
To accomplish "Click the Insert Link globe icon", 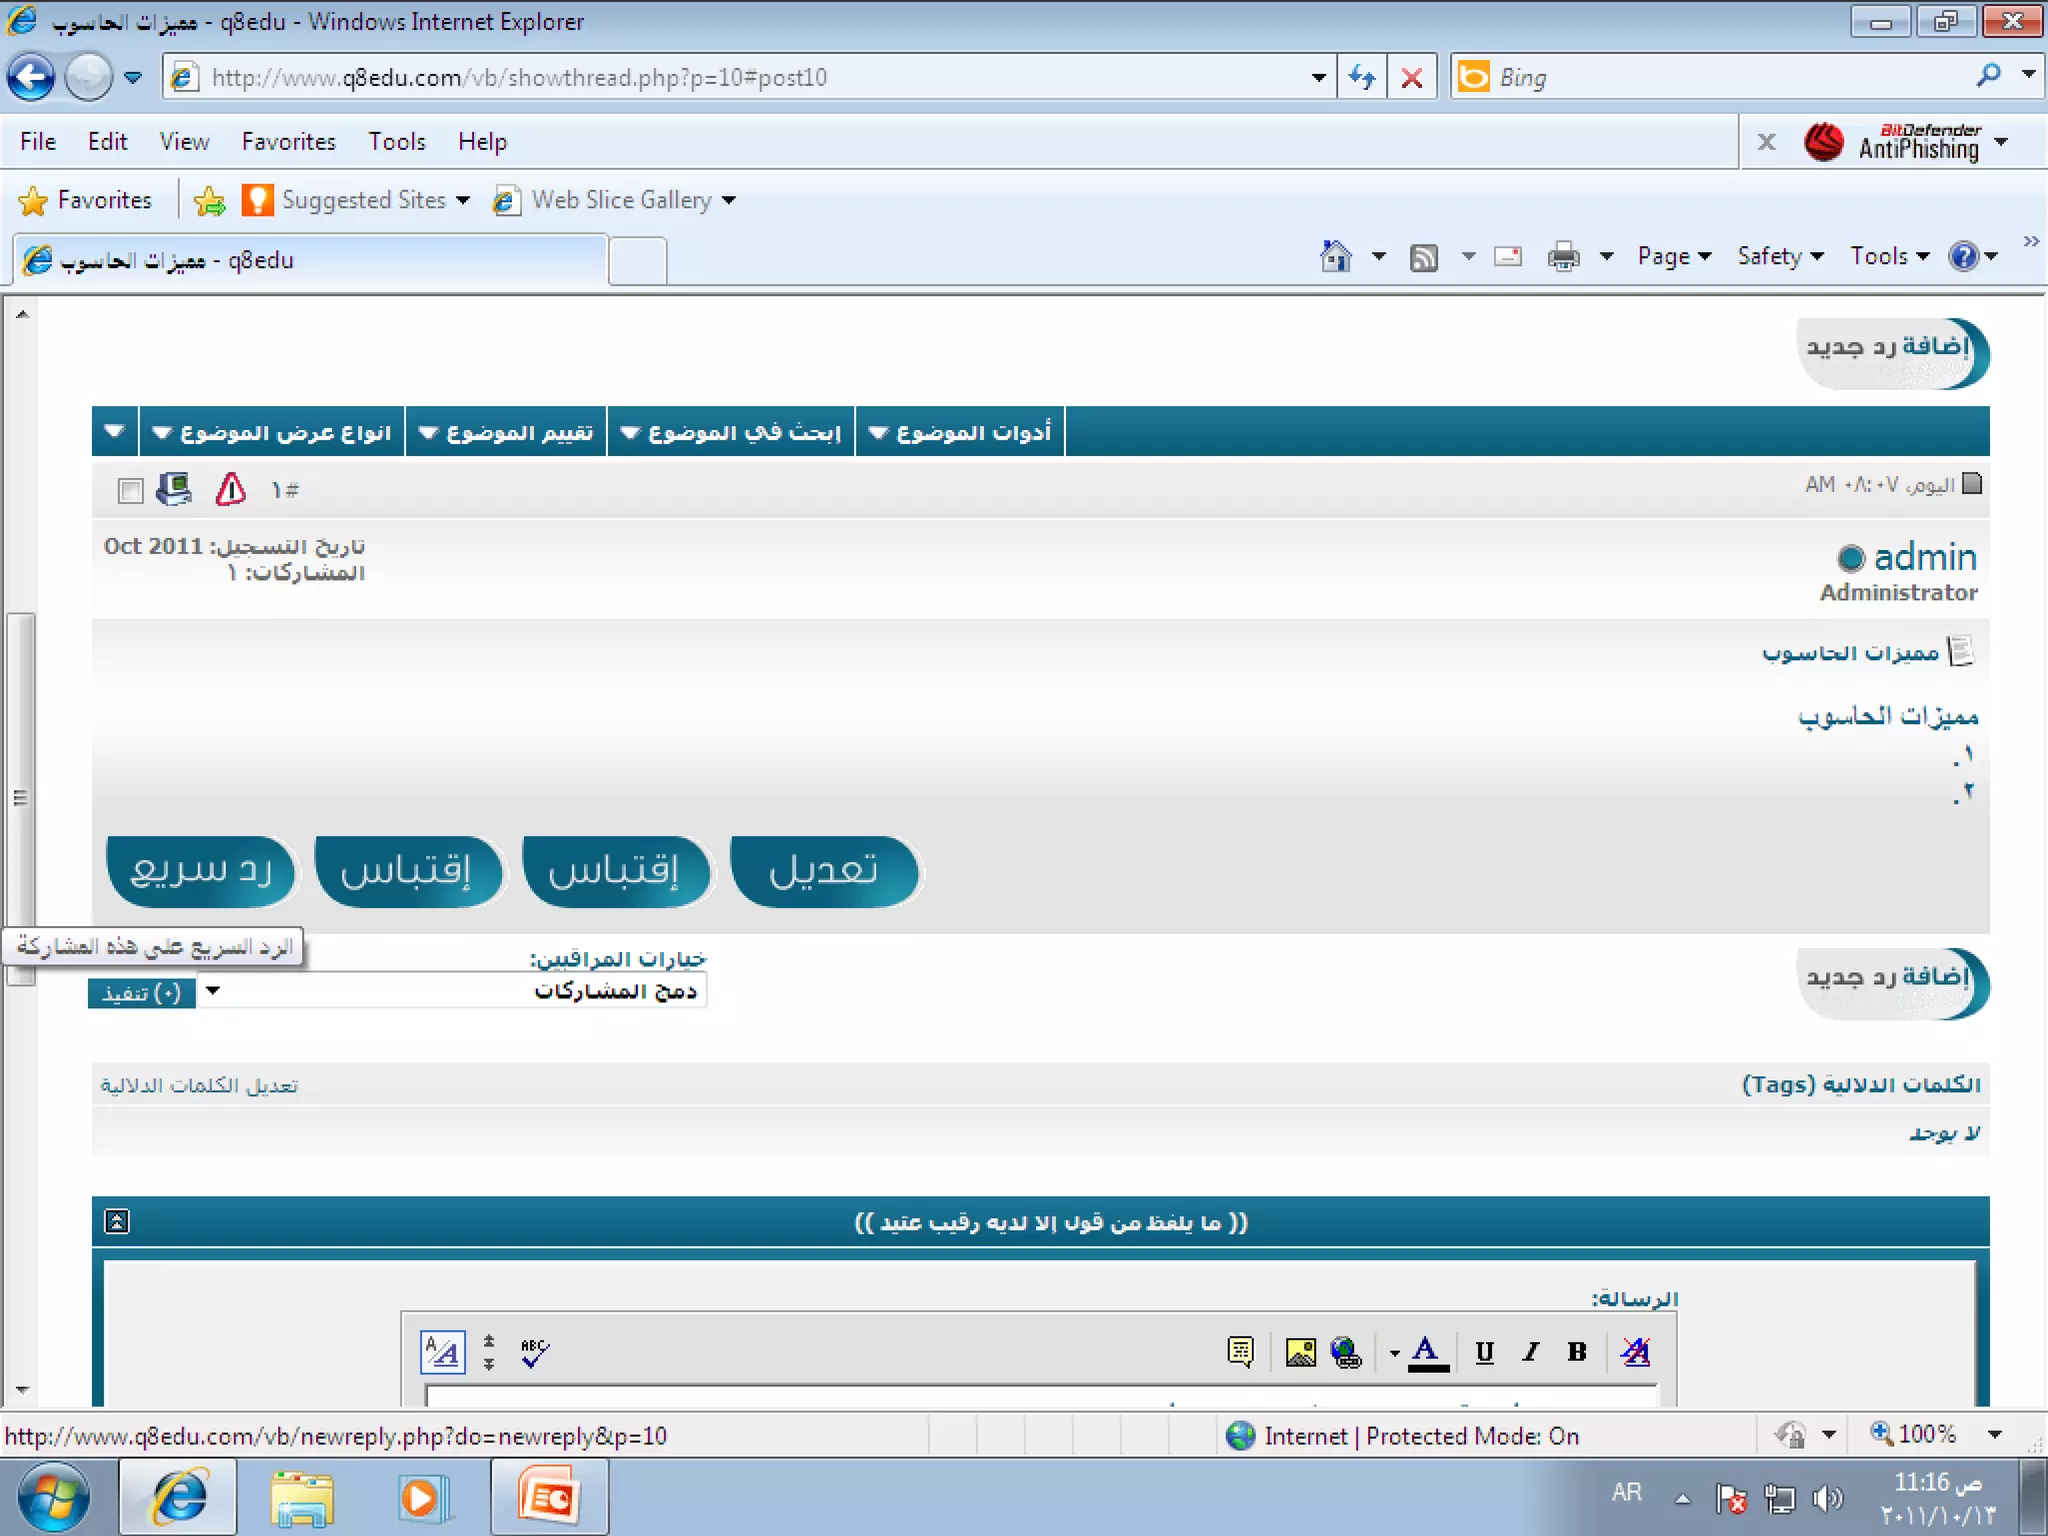I will tap(1346, 1352).
